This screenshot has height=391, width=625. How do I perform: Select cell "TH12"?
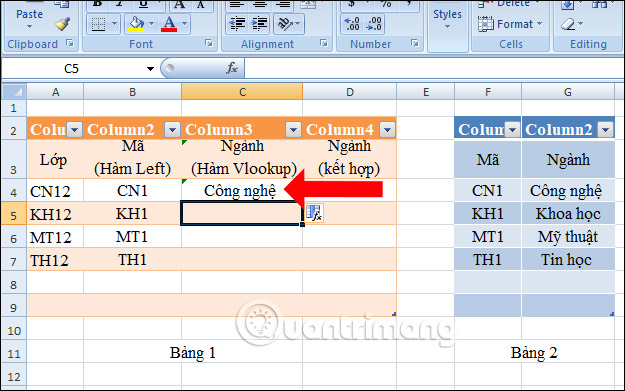[55, 260]
